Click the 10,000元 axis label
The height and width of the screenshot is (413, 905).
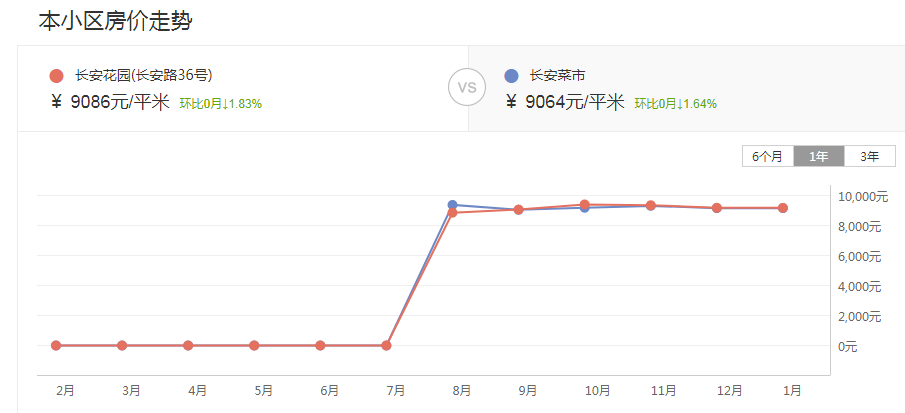click(x=862, y=196)
